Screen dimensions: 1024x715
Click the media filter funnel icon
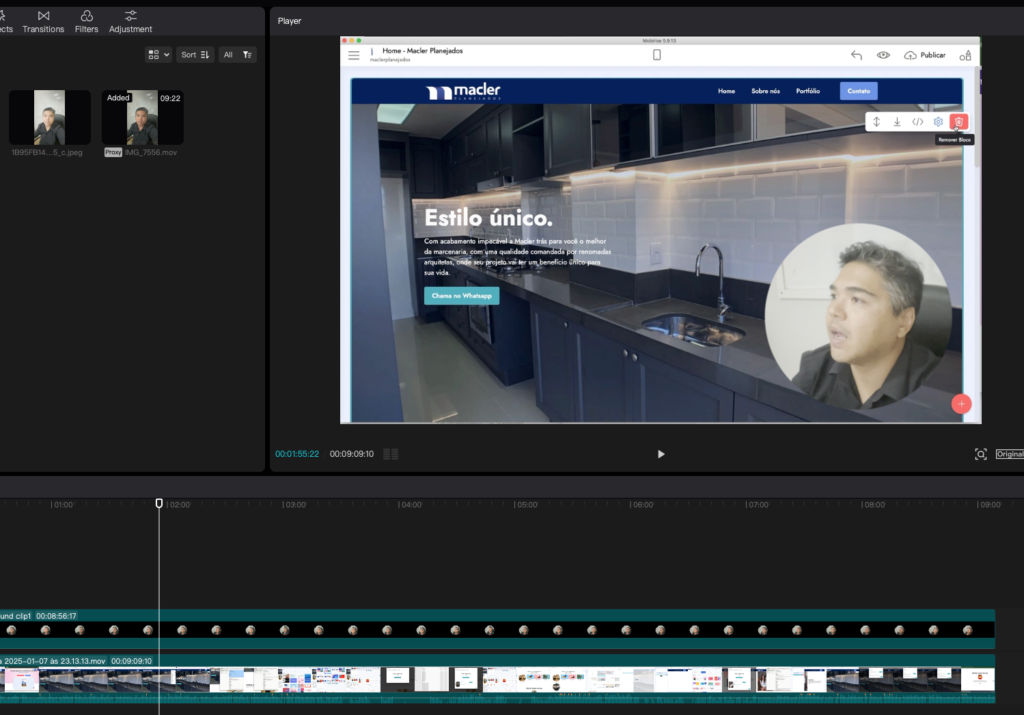248,55
